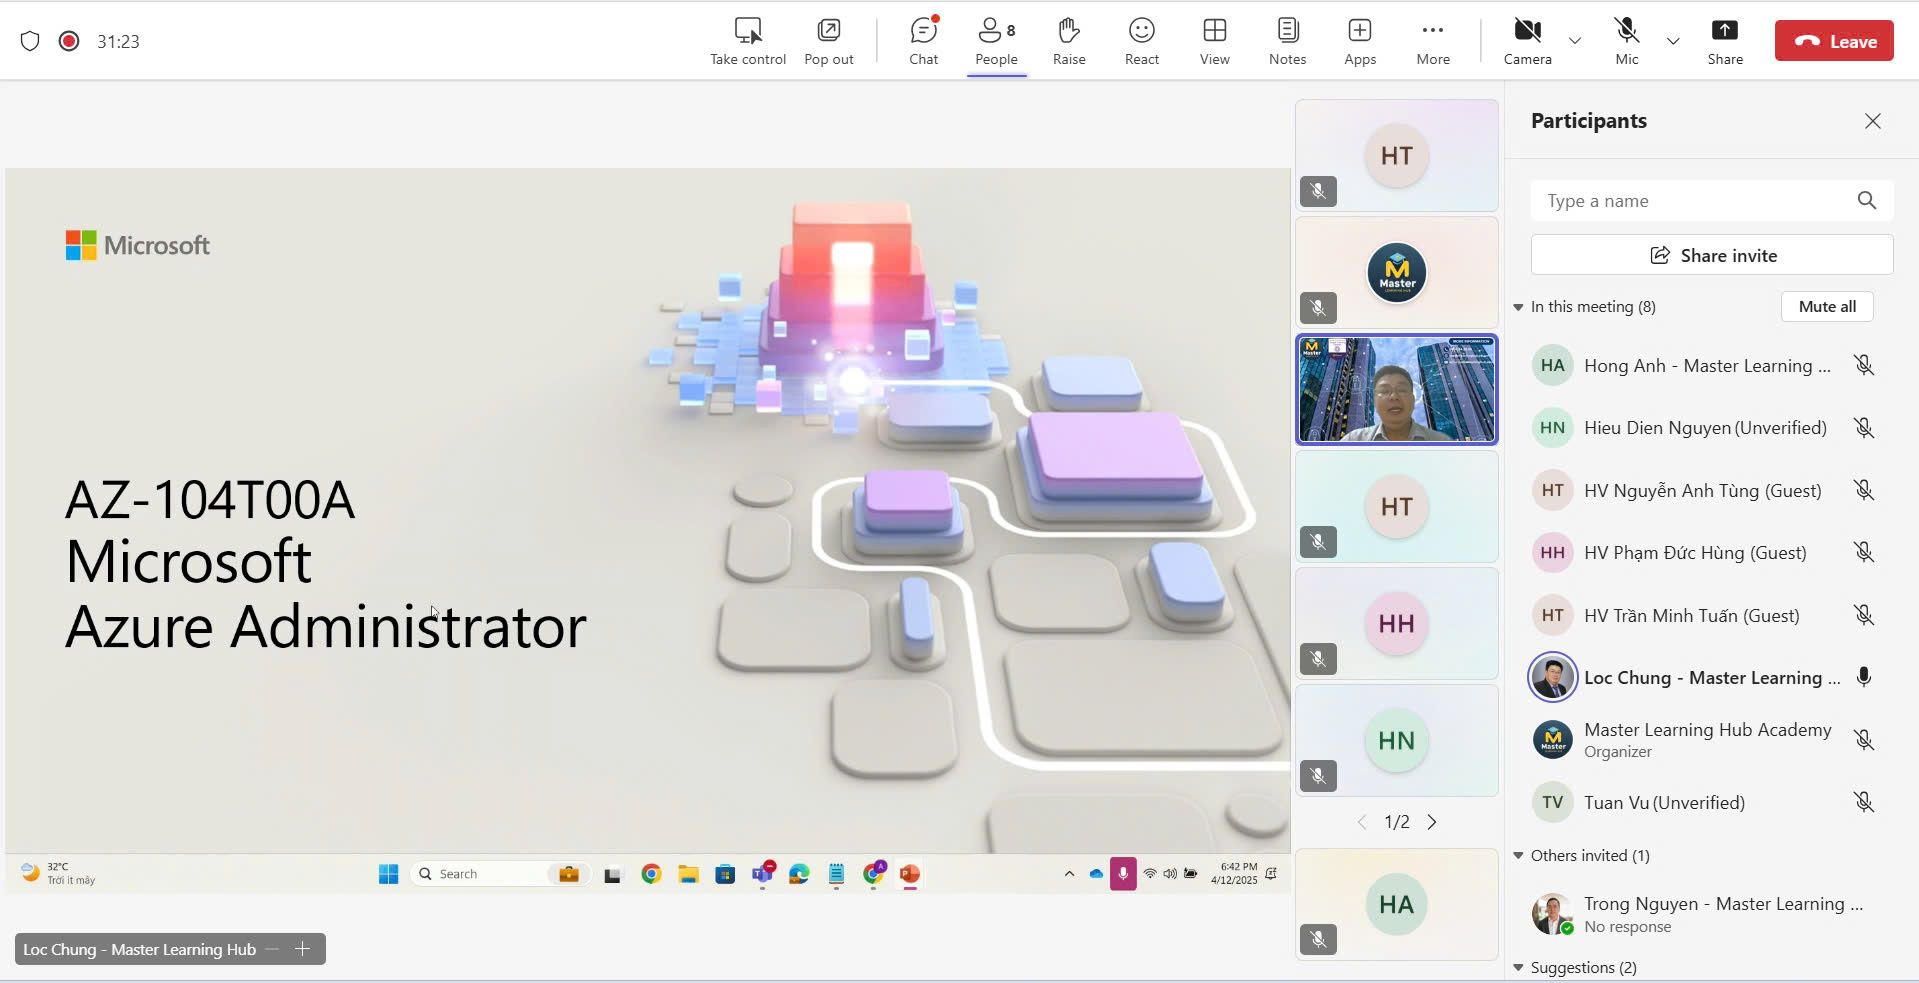Image resolution: width=1919 pixels, height=983 pixels.
Task: Open React emoji options
Action: (1142, 42)
